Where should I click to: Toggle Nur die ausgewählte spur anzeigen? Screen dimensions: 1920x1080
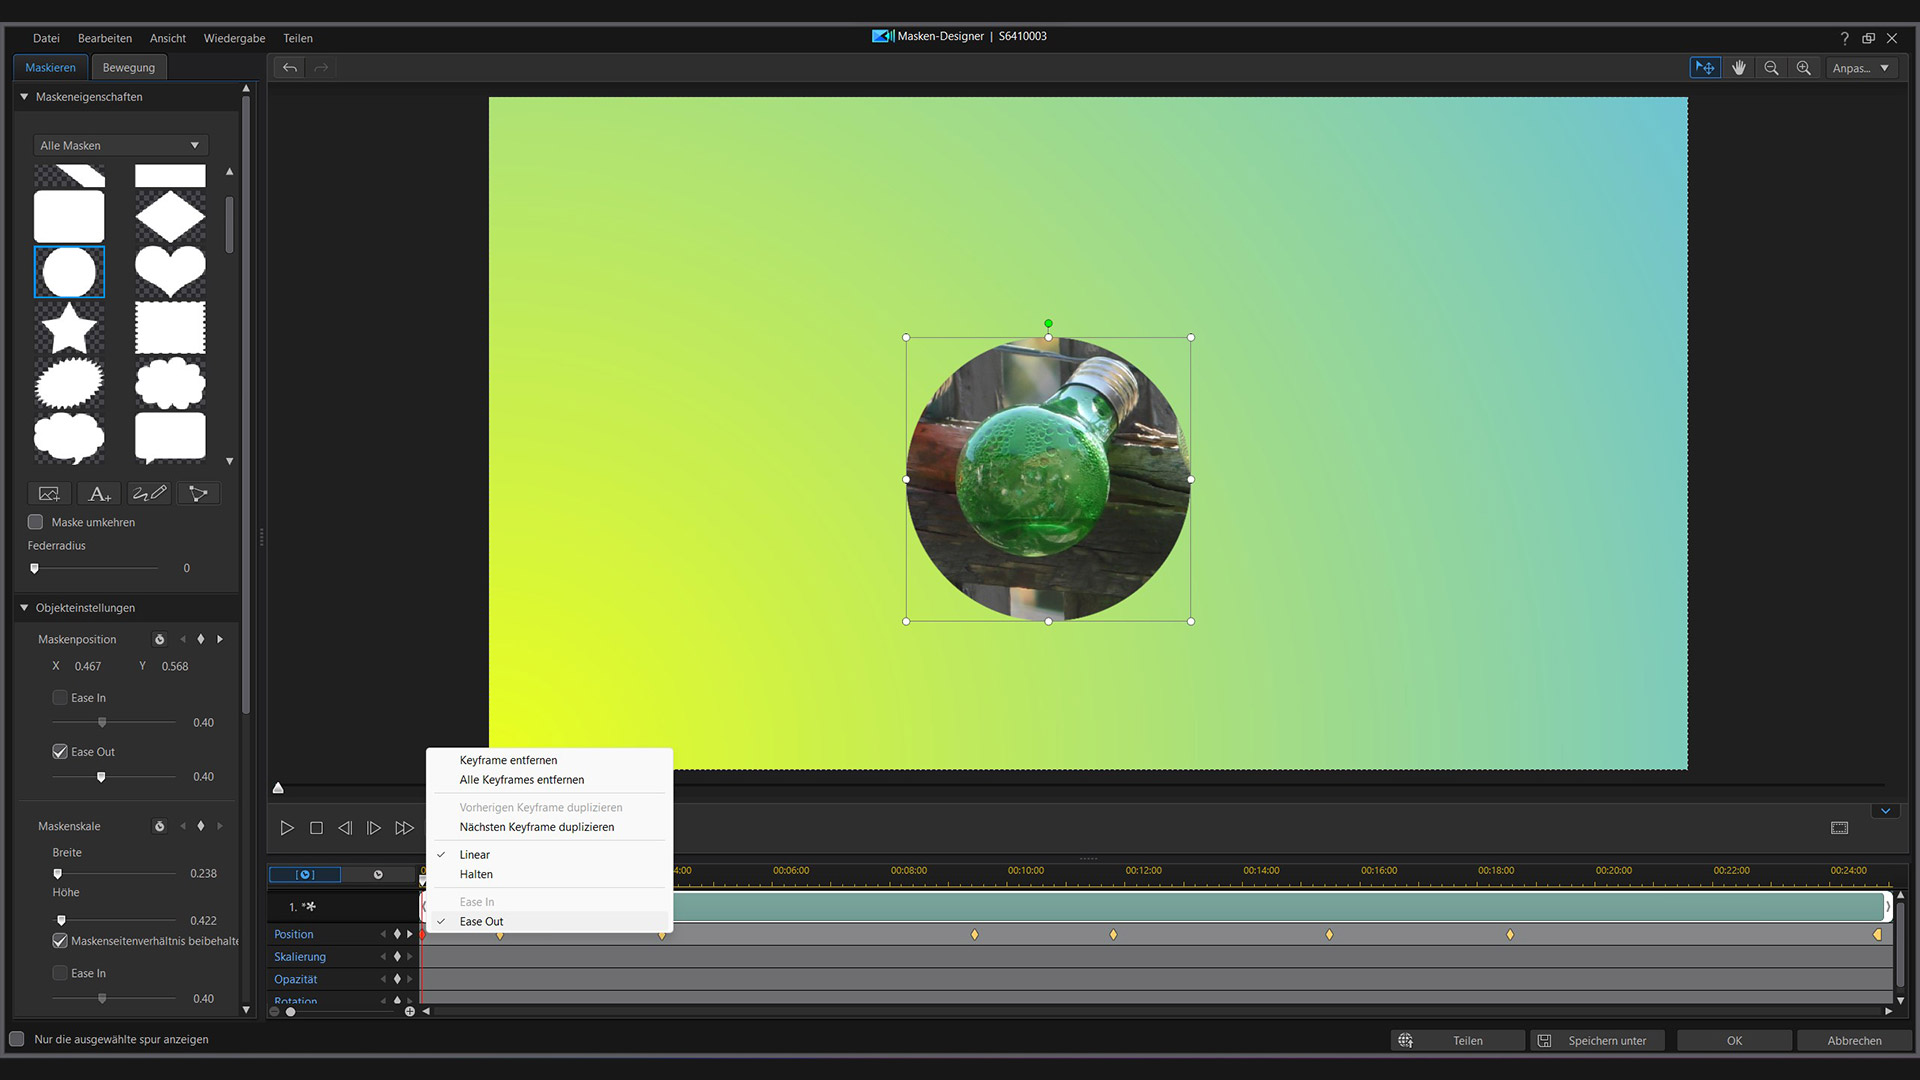(x=17, y=1039)
